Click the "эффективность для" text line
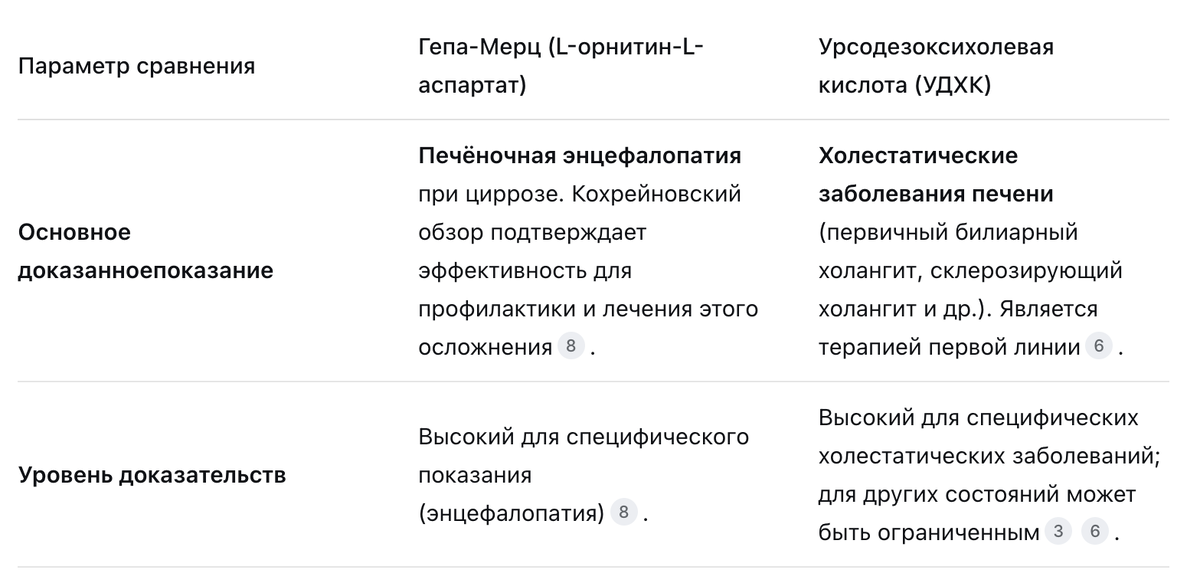Viewport: 1200px width, 583px height. pyautogui.click(x=525, y=270)
